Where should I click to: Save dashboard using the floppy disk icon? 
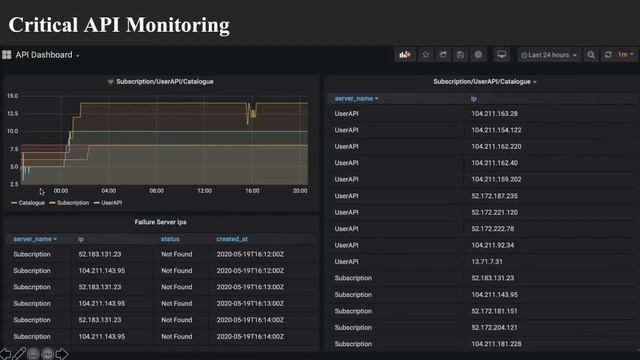click(460, 55)
